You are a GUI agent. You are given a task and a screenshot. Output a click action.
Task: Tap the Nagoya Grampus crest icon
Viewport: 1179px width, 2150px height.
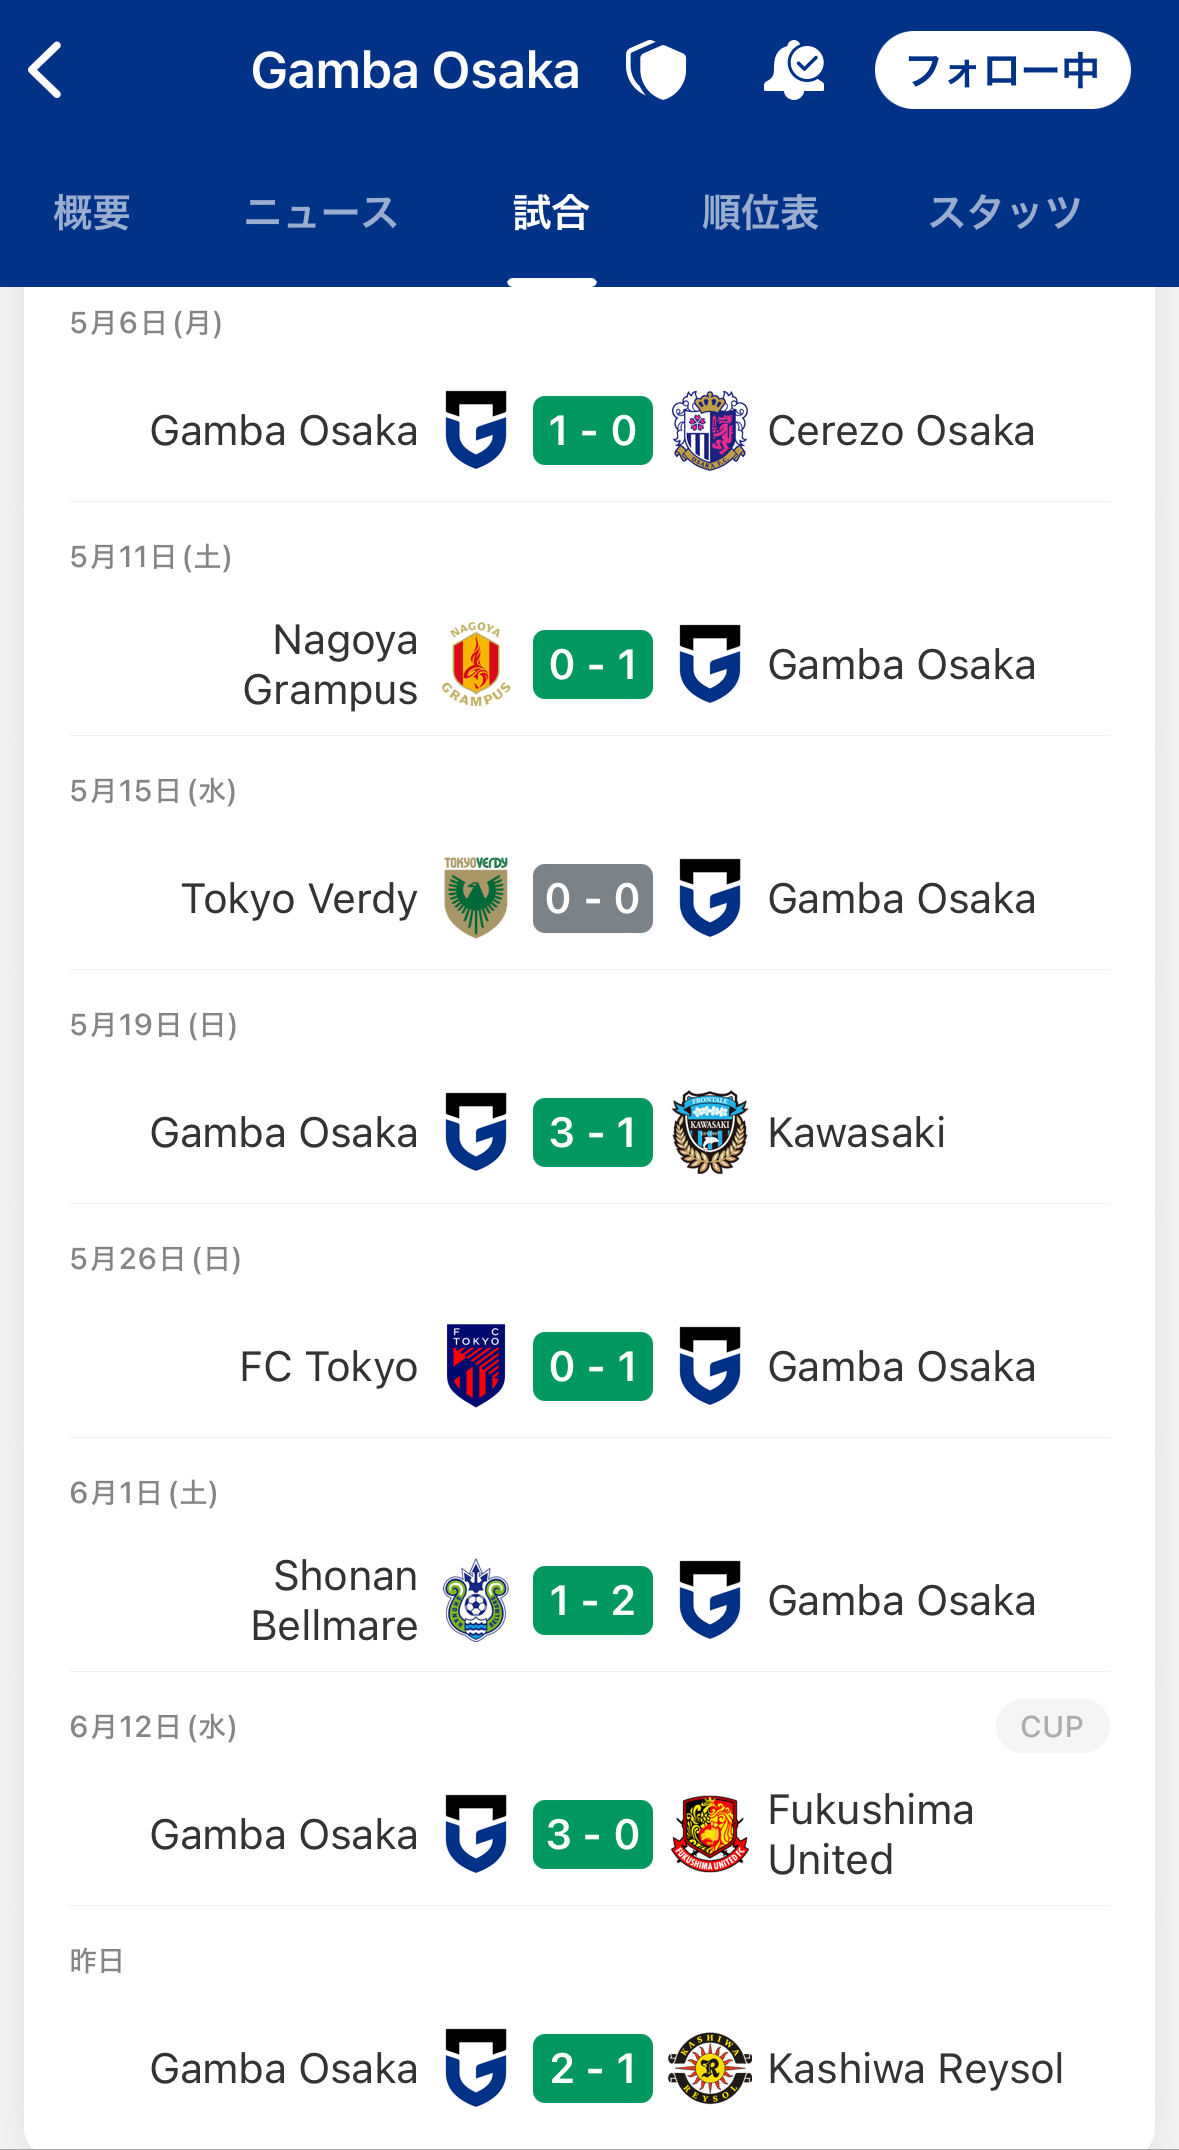(476, 664)
